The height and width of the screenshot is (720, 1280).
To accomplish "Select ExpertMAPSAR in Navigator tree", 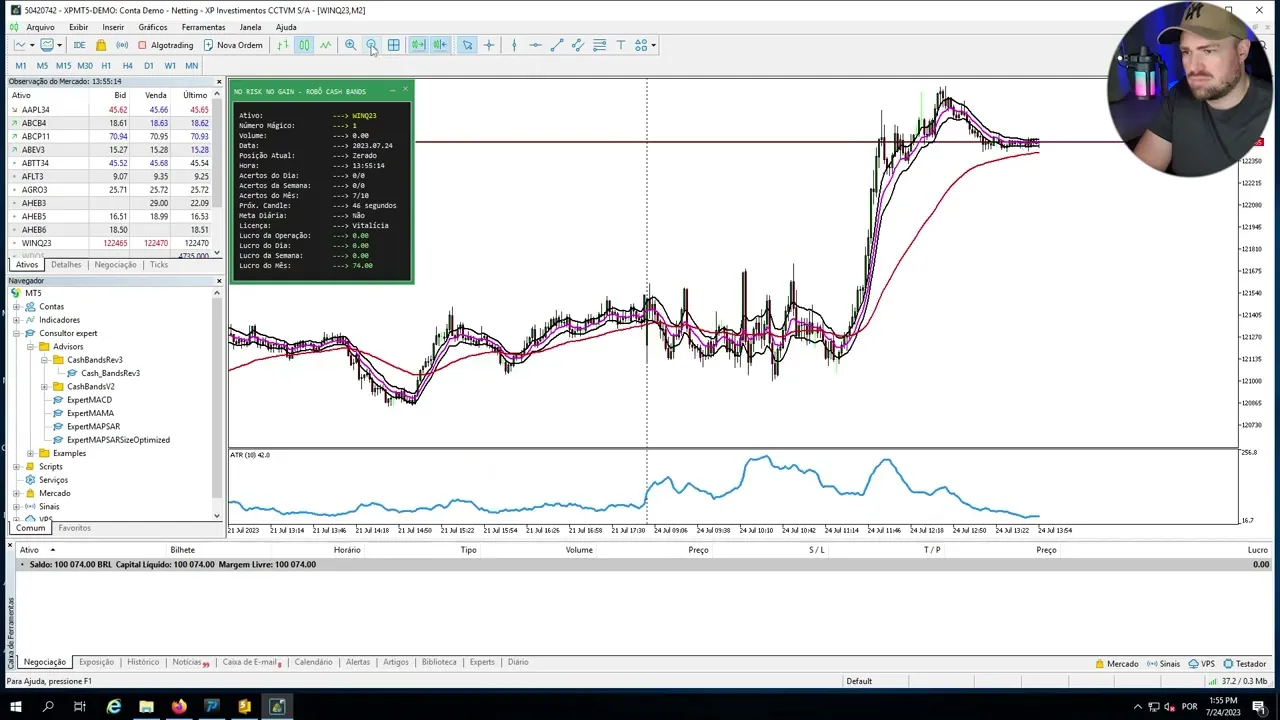I will tap(93, 427).
